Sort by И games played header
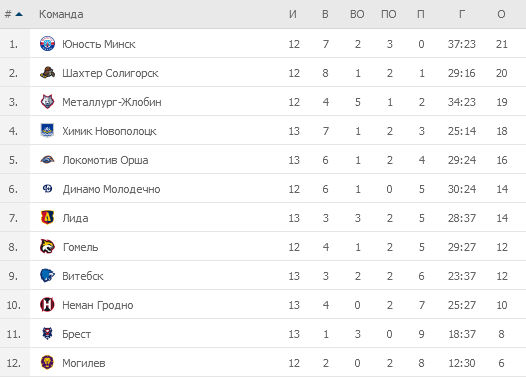Screen dimensions: 526x377 293,14
